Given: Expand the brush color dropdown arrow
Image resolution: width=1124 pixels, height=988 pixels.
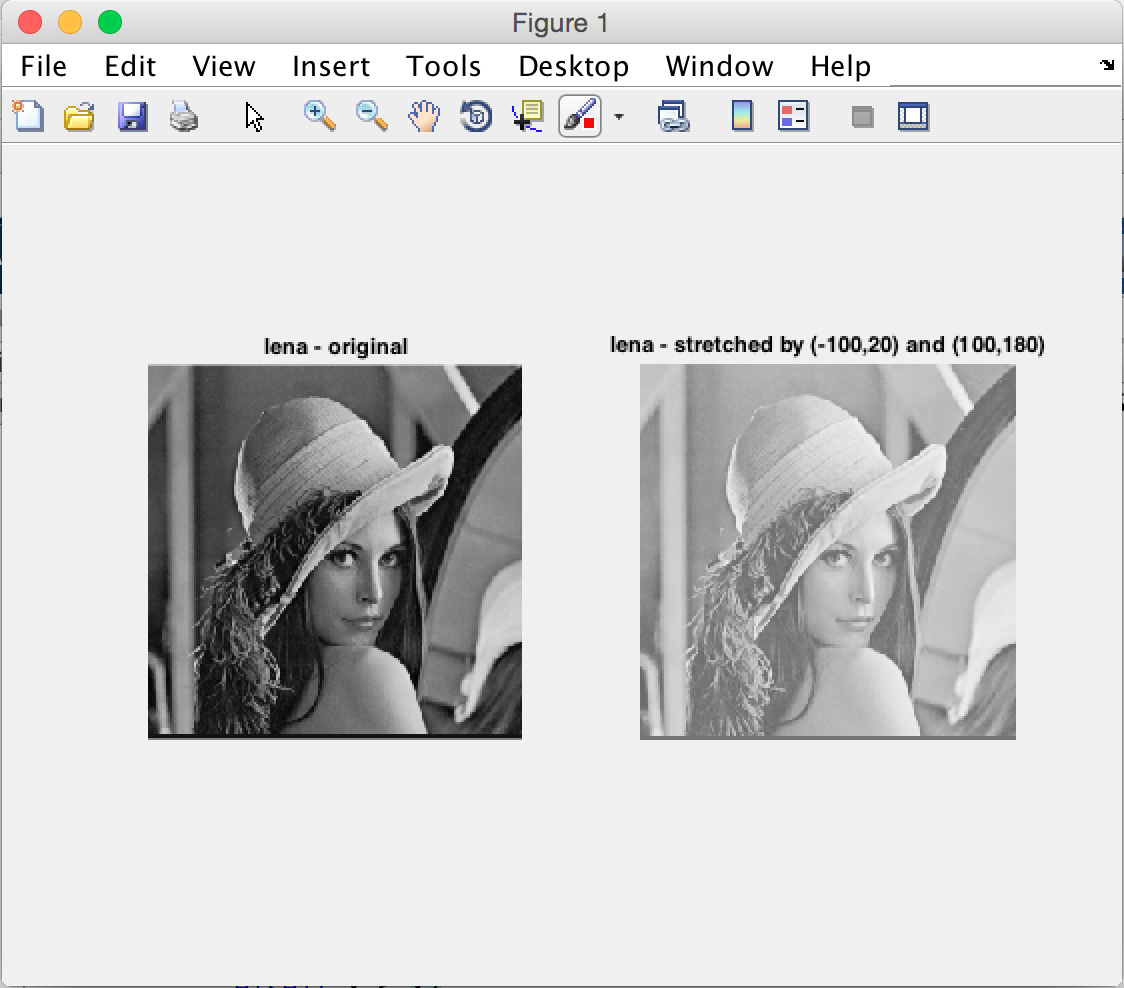Looking at the screenshot, I should point(619,116).
